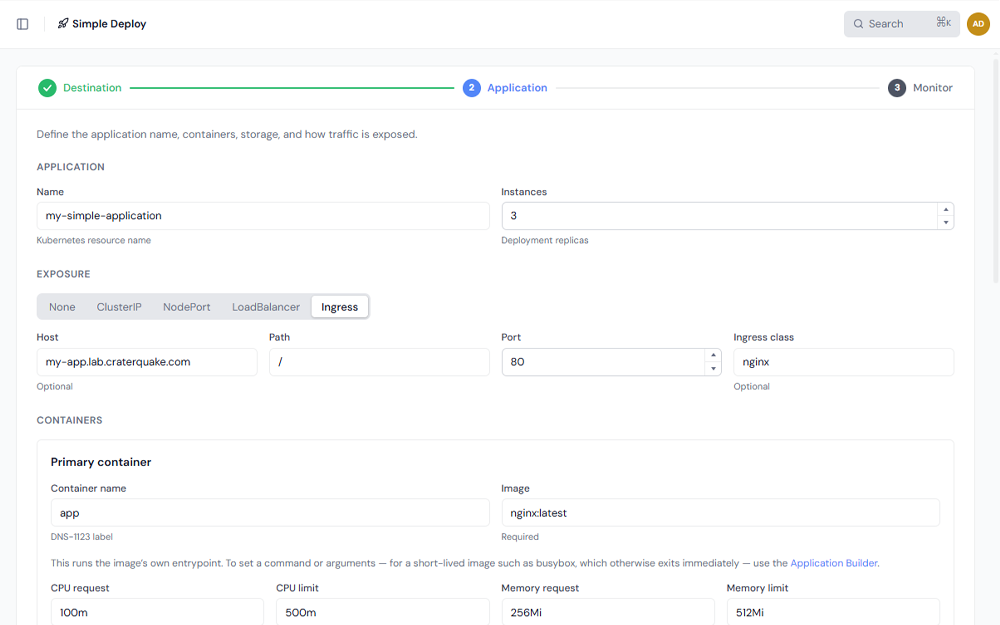Screen dimensions: 1000x625
Task: Open the Application Builder link
Action: pos(834,563)
